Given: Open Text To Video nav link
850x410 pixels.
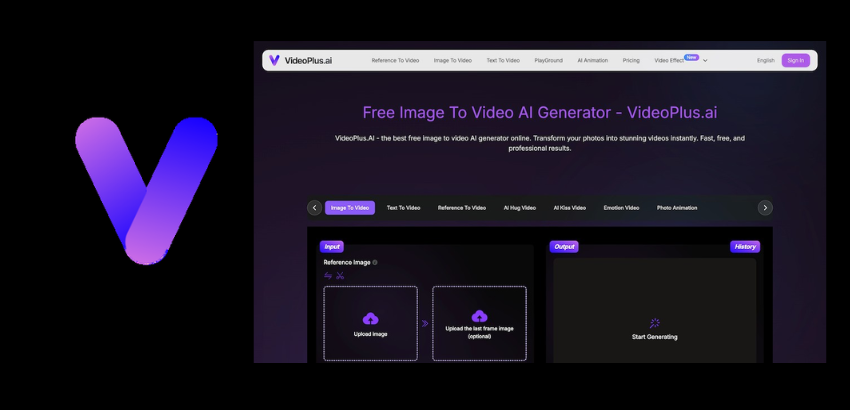Looking at the screenshot, I should point(503,61).
